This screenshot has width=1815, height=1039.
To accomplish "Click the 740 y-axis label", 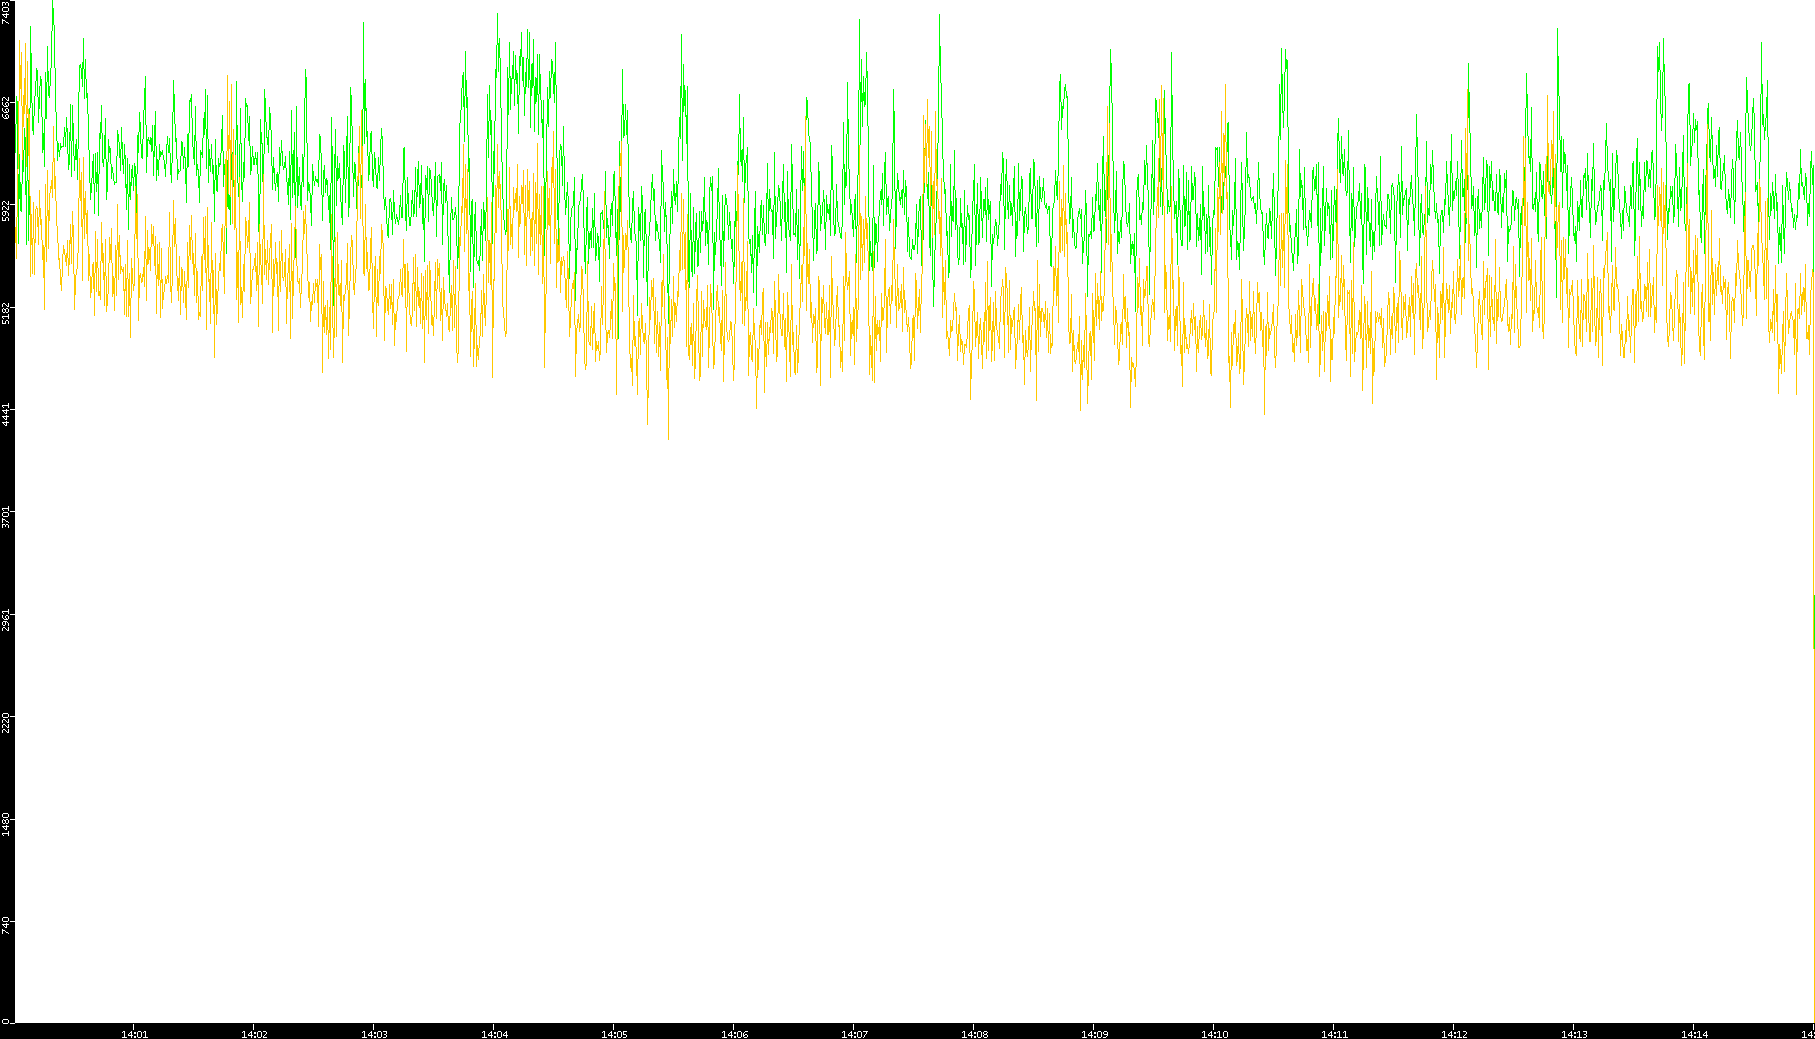I will (6, 924).
